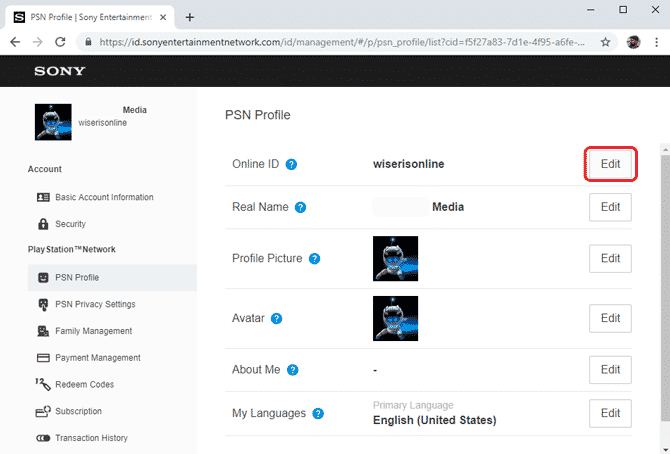Click the 'PlayStation™Network' sidebar heading
The width and height of the screenshot is (670, 454).
coord(72,250)
